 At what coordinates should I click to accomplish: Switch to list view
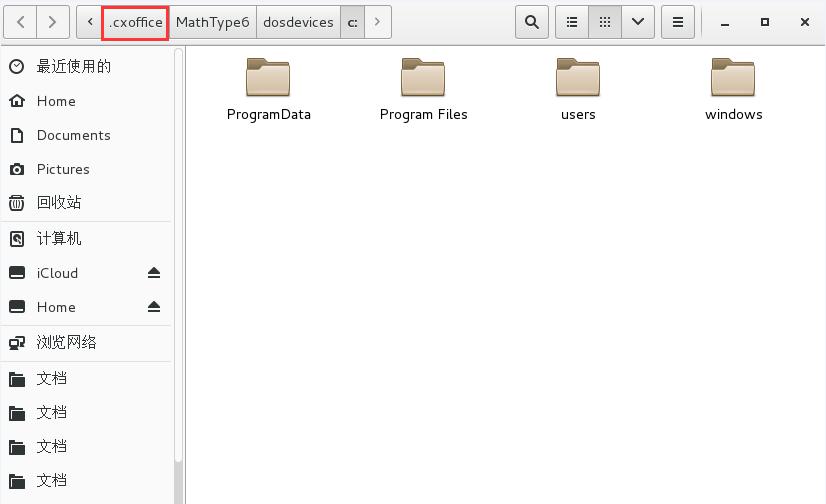pyautogui.click(x=572, y=22)
